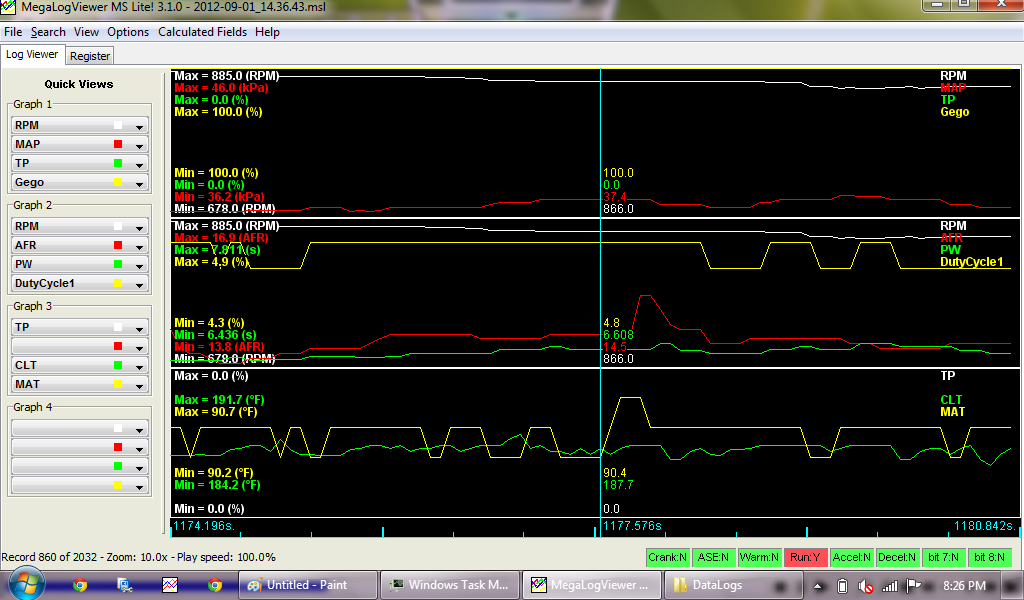Show hidden system tray icons
Screen dimensions: 1024x600
[x=819, y=586]
